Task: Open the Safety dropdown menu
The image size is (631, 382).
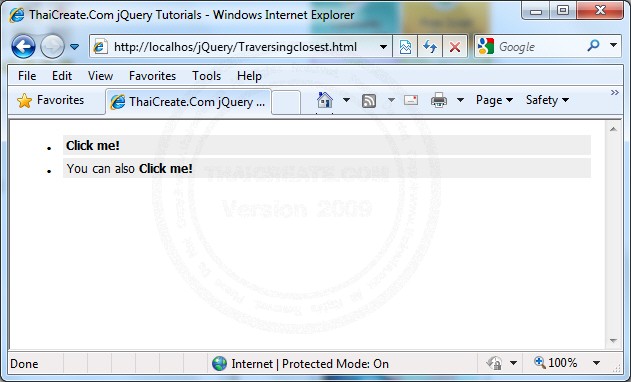Action: pyautogui.click(x=547, y=100)
